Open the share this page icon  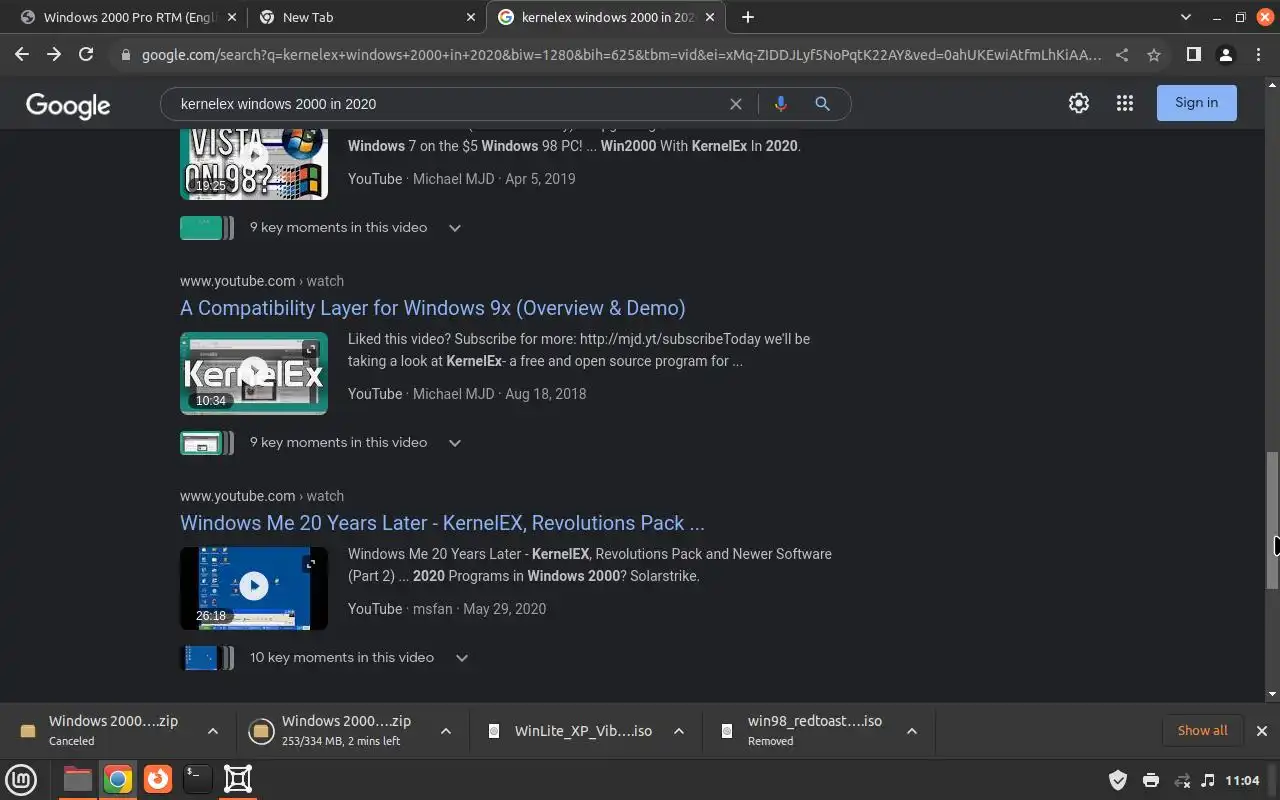tap(1122, 55)
